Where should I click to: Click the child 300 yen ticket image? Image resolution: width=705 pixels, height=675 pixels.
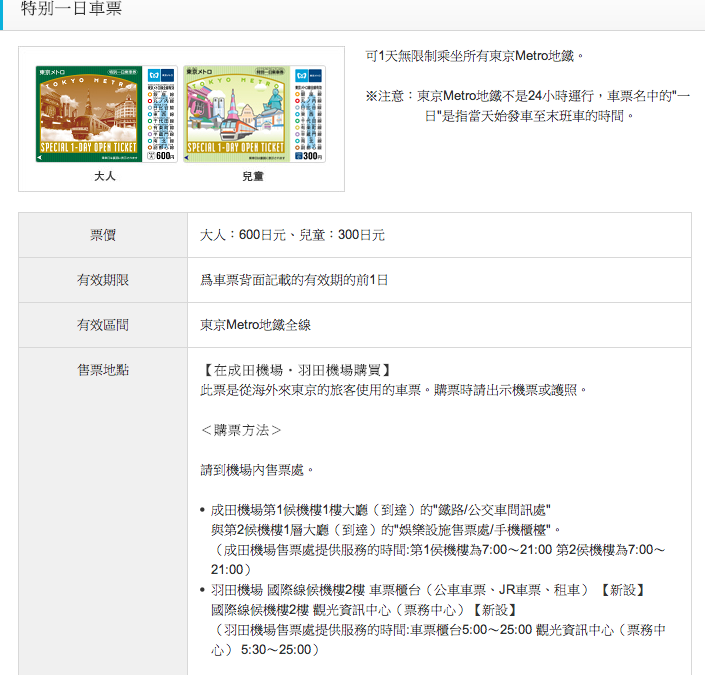[254, 114]
